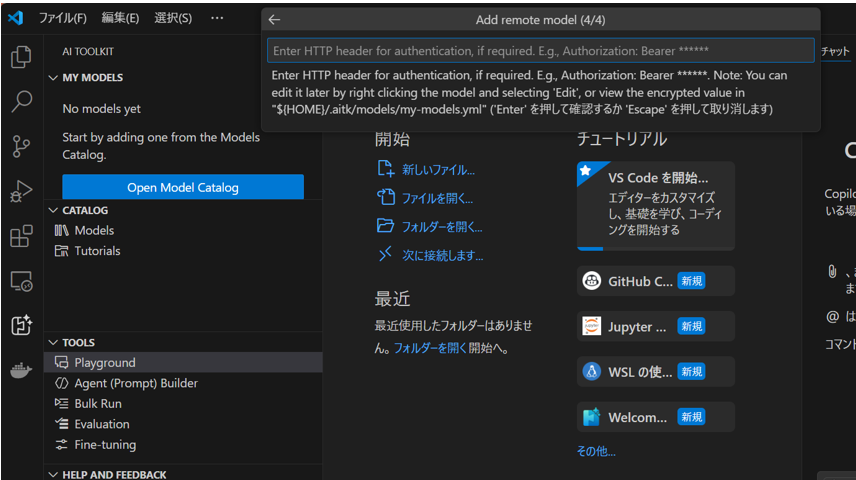Collapse the CATALOG section
Image resolution: width=856 pixels, height=480 pixels.
click(x=53, y=210)
